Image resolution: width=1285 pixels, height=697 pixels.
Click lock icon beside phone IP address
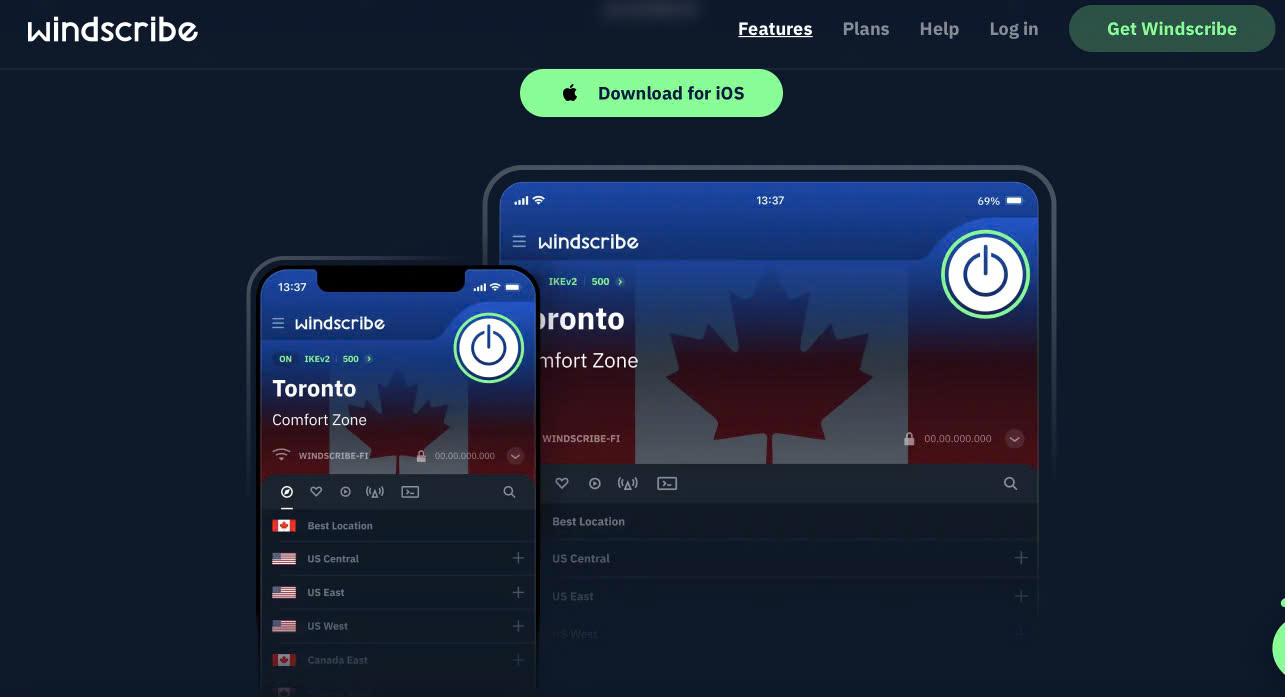coord(421,456)
